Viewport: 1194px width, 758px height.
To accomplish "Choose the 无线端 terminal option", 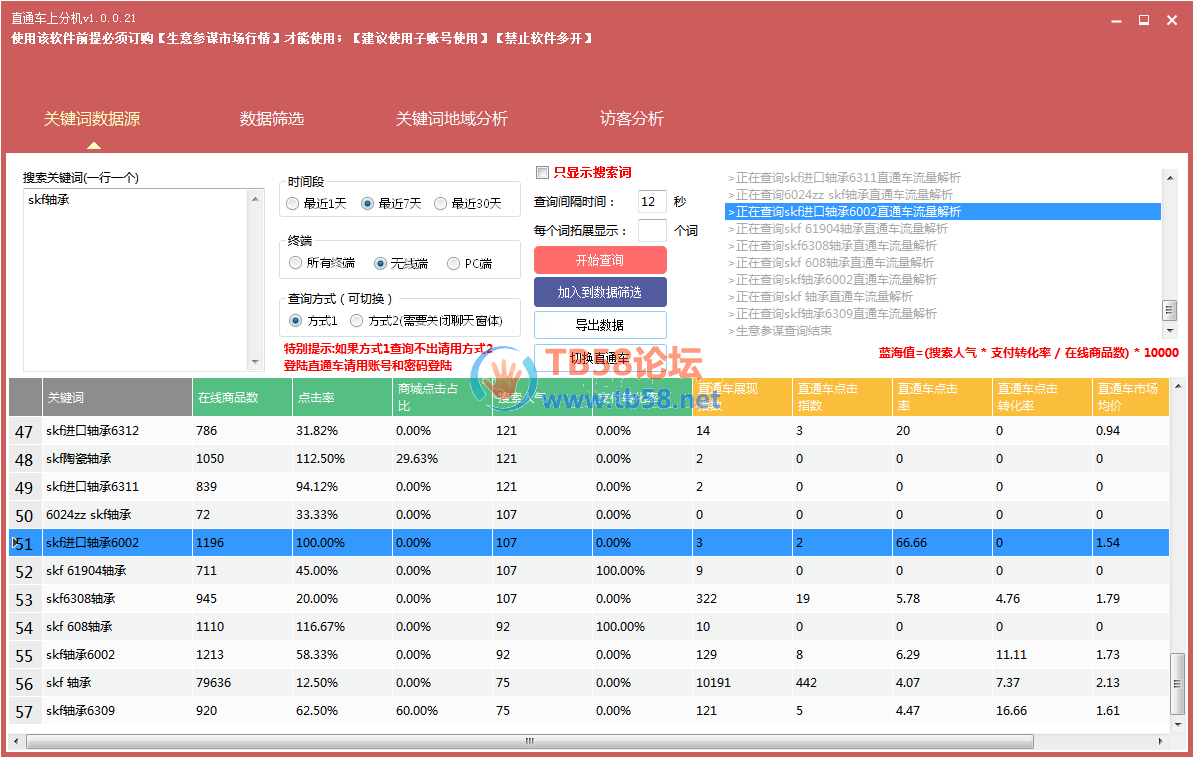I will pyautogui.click(x=401, y=263).
